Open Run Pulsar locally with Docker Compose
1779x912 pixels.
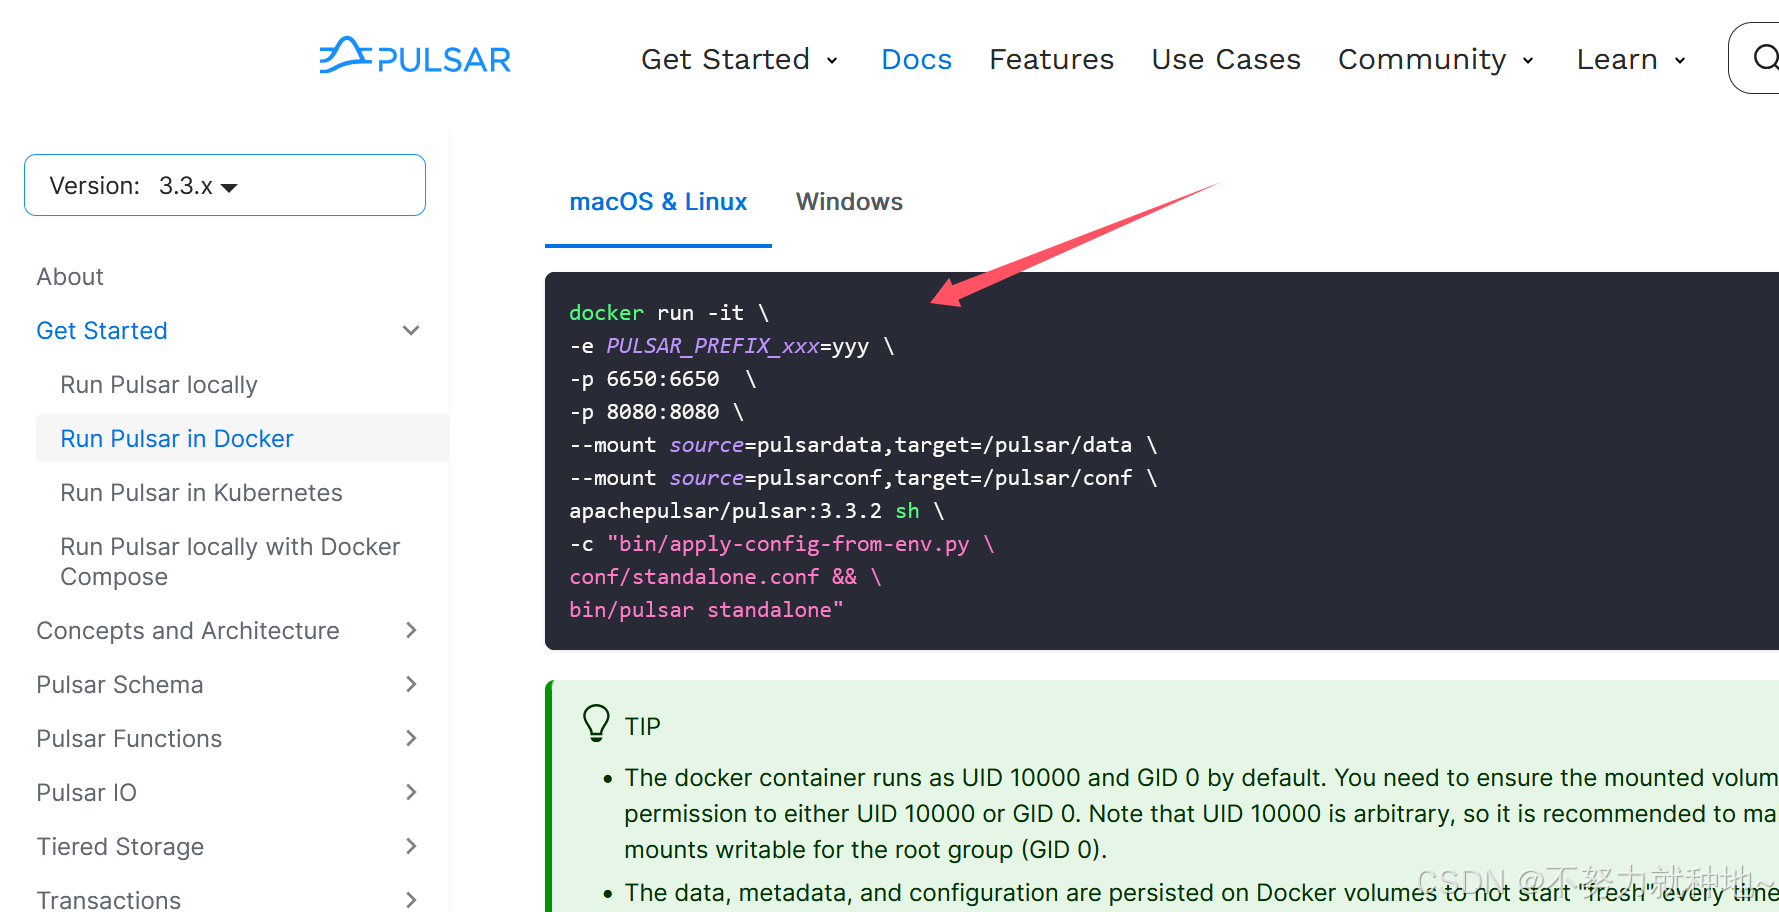230,561
